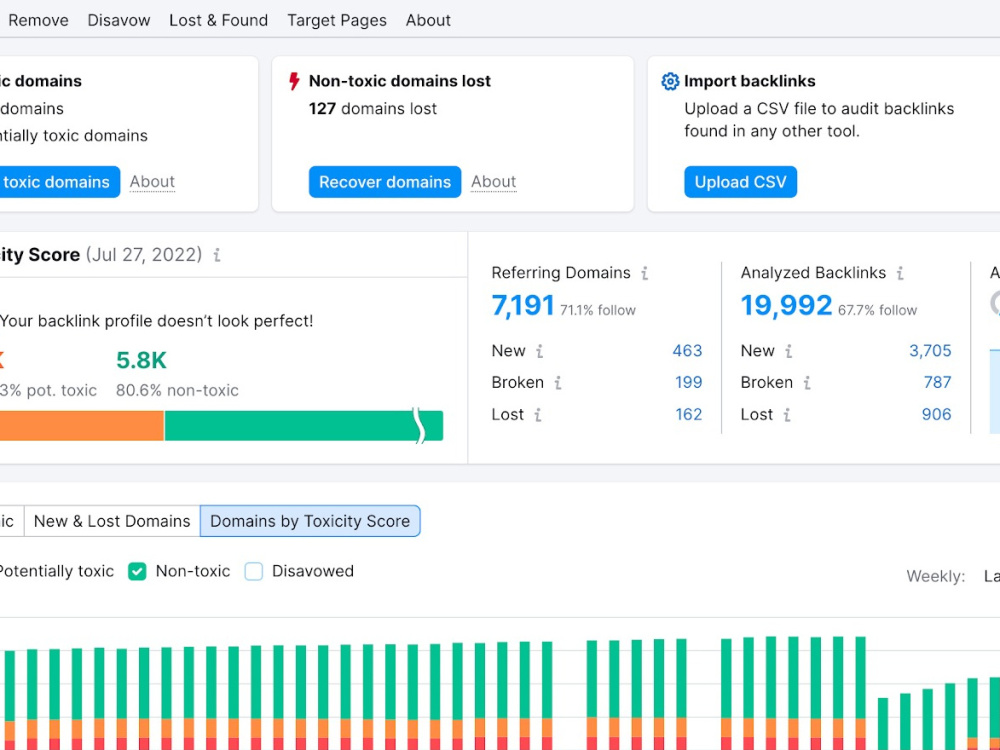Click the Recover domains button
This screenshot has height=750, width=1000.
click(385, 182)
